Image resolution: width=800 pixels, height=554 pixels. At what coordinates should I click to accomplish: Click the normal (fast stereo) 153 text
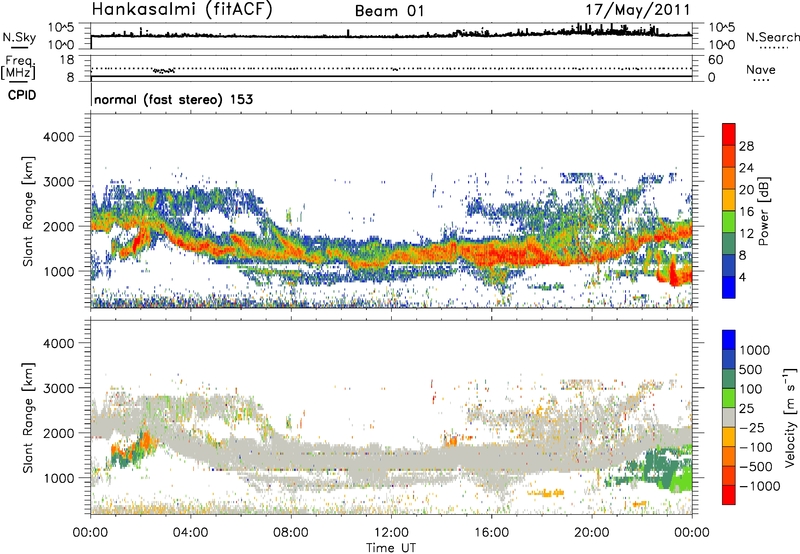click(173, 99)
